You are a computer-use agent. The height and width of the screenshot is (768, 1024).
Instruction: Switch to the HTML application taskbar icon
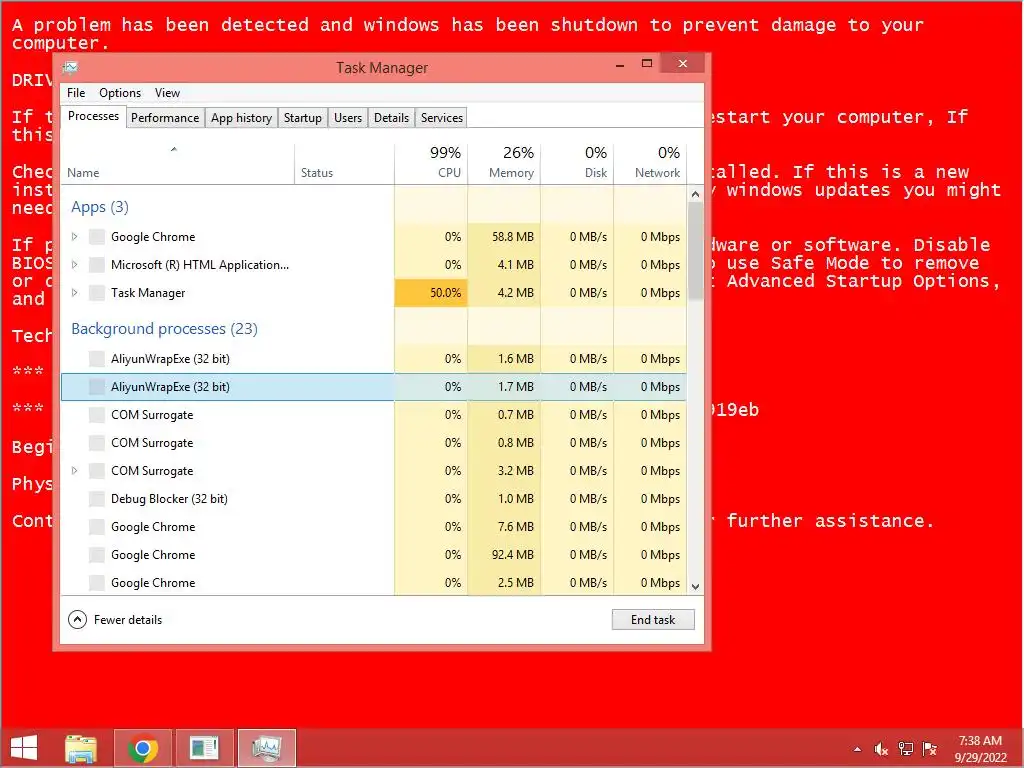(x=204, y=748)
